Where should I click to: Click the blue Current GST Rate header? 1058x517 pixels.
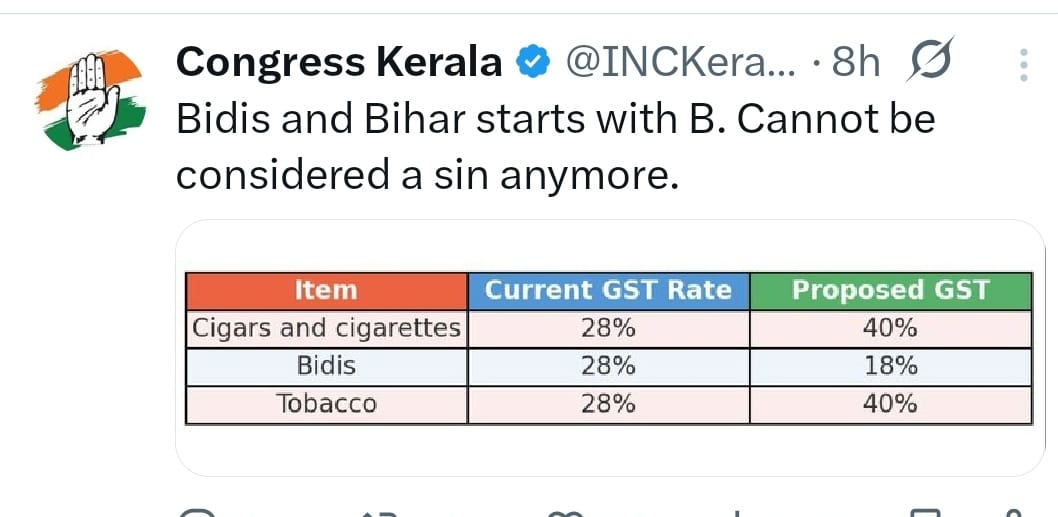coord(608,291)
